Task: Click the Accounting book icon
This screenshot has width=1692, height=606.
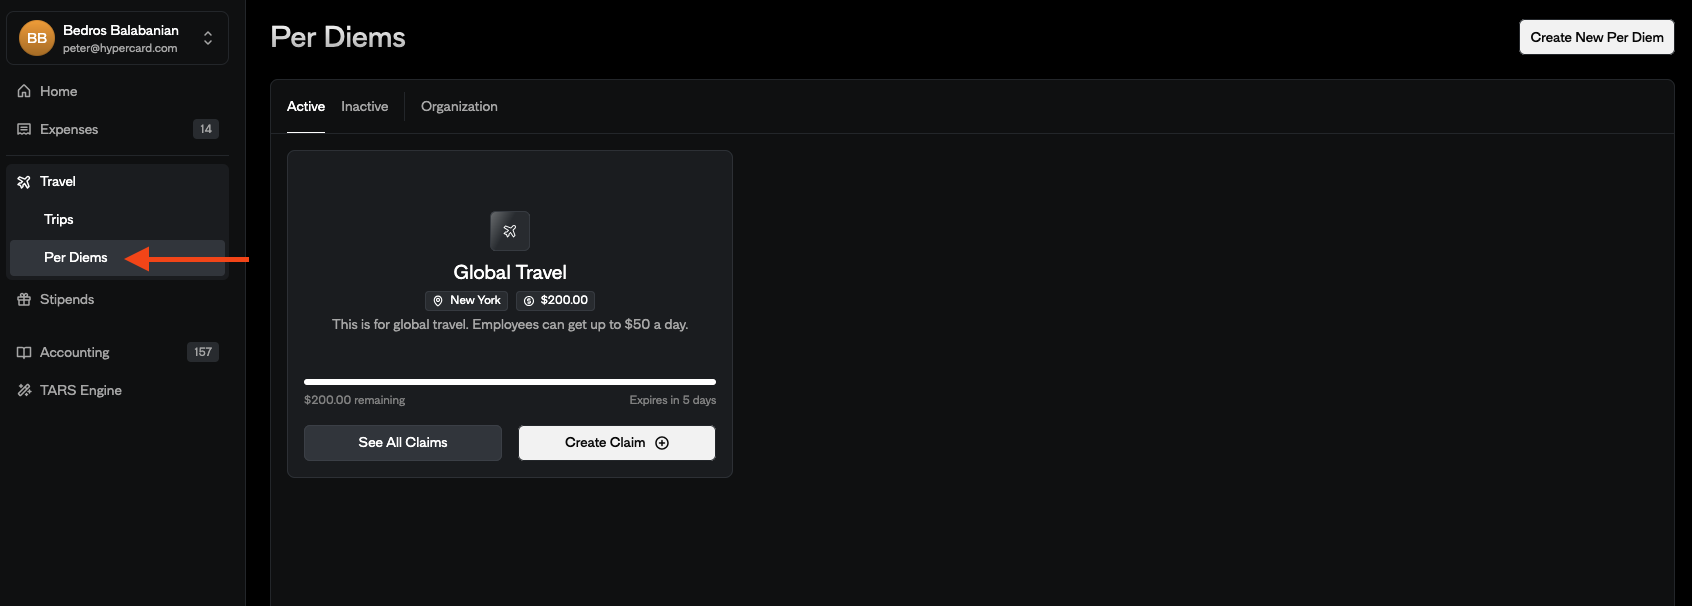Action: 24,352
